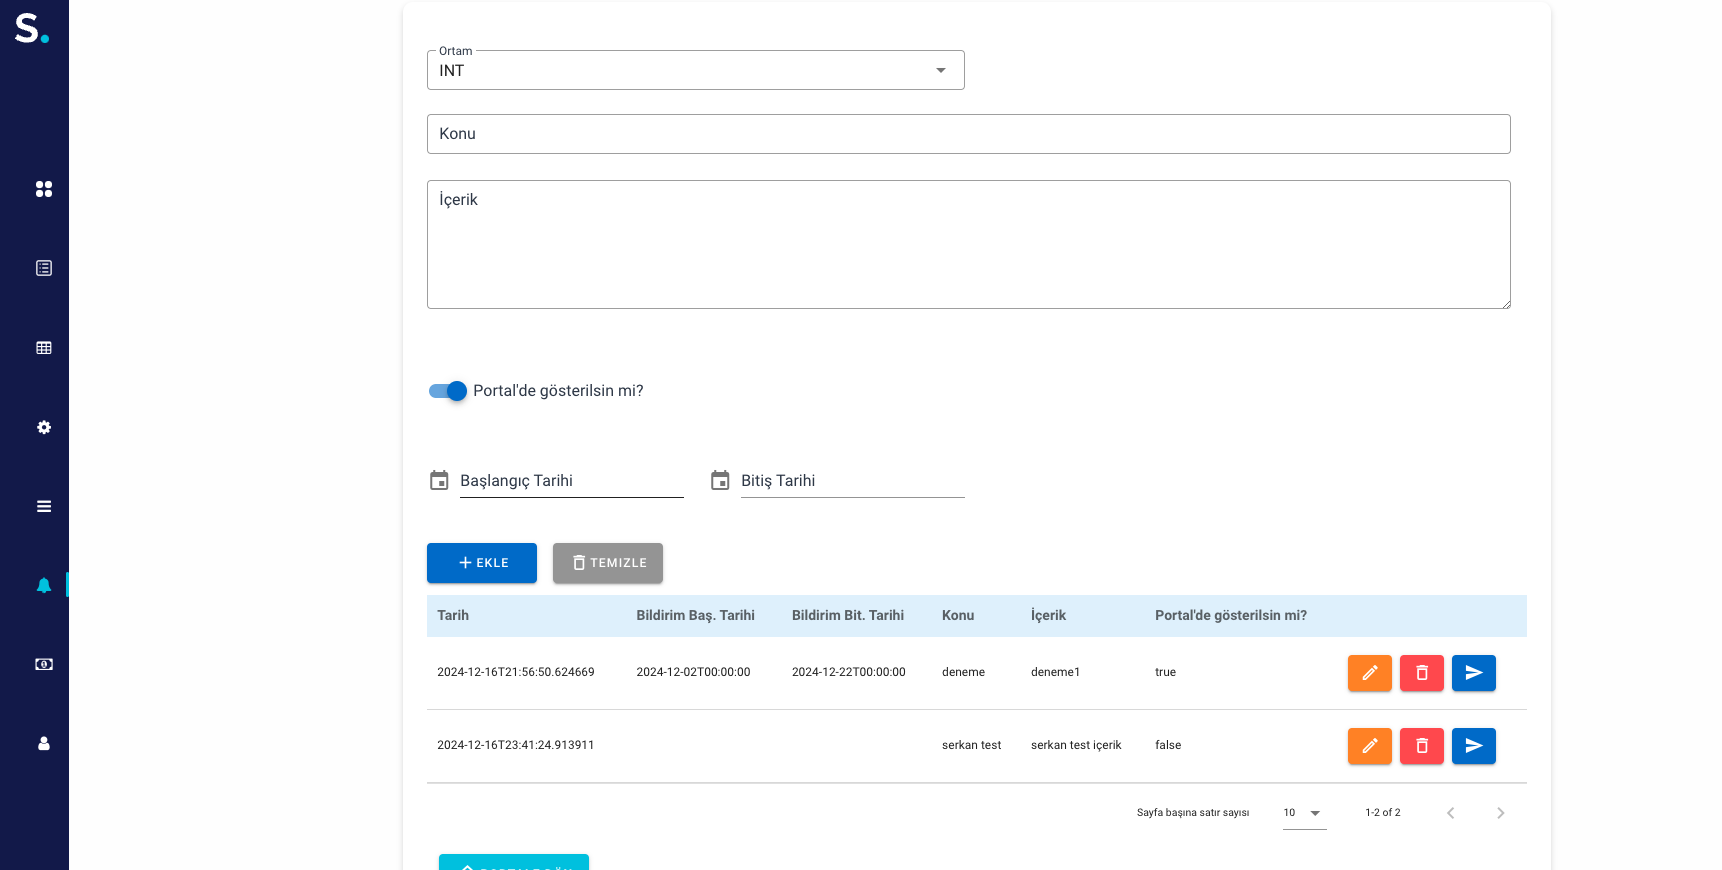
Task: Click the Konu input field
Action: 968,134
